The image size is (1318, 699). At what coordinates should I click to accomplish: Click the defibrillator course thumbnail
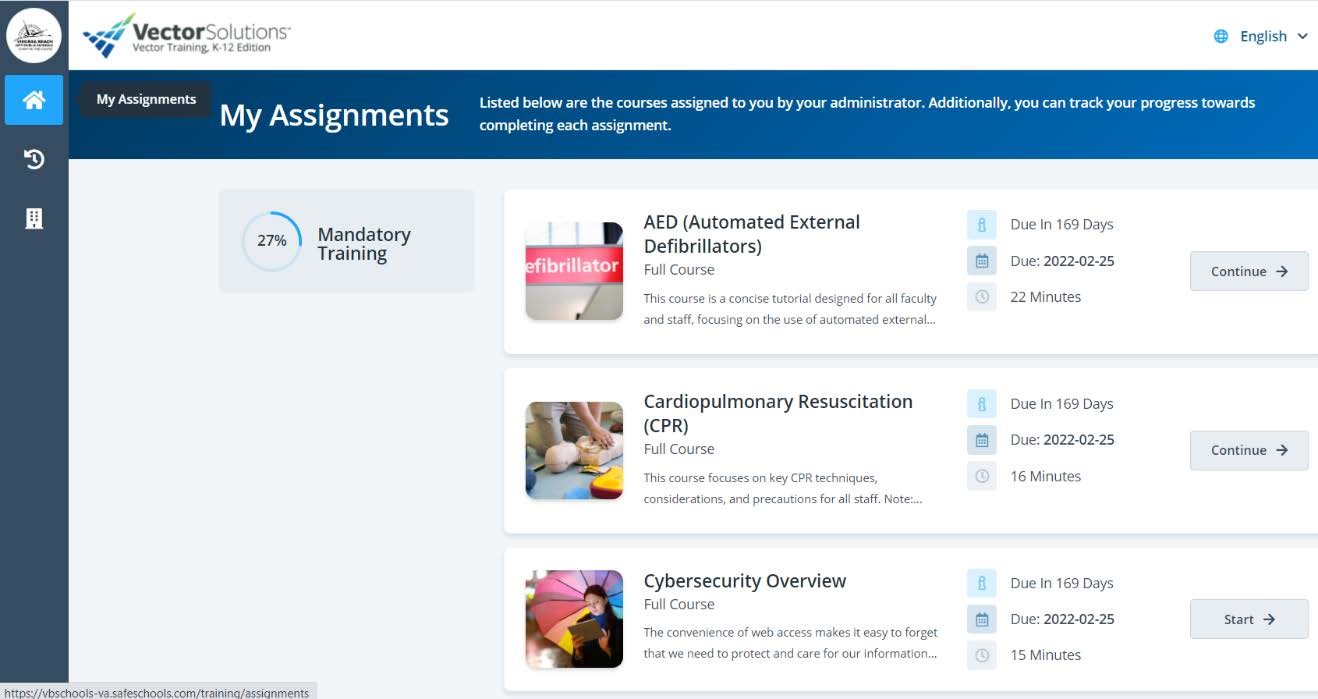click(574, 271)
